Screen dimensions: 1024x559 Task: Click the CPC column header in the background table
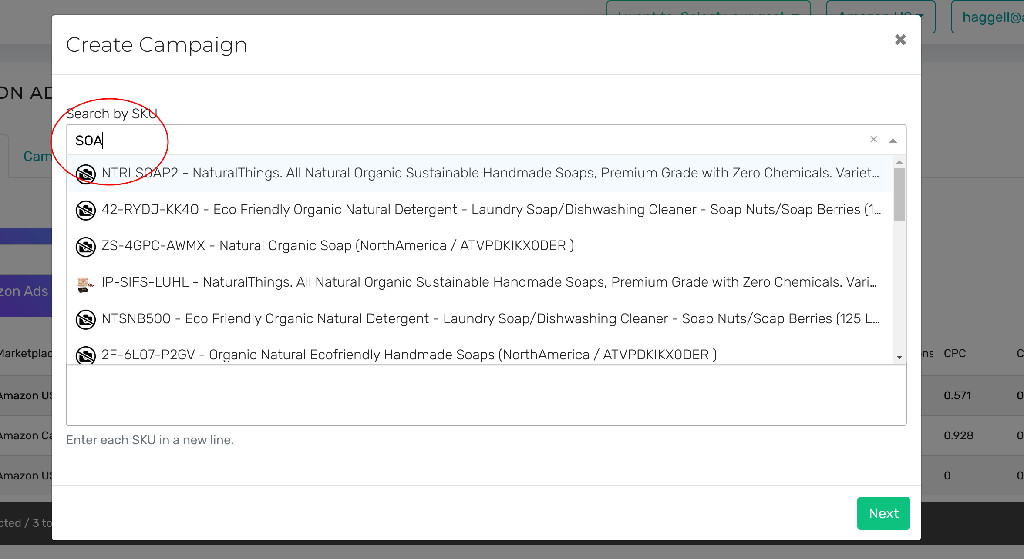pos(954,353)
